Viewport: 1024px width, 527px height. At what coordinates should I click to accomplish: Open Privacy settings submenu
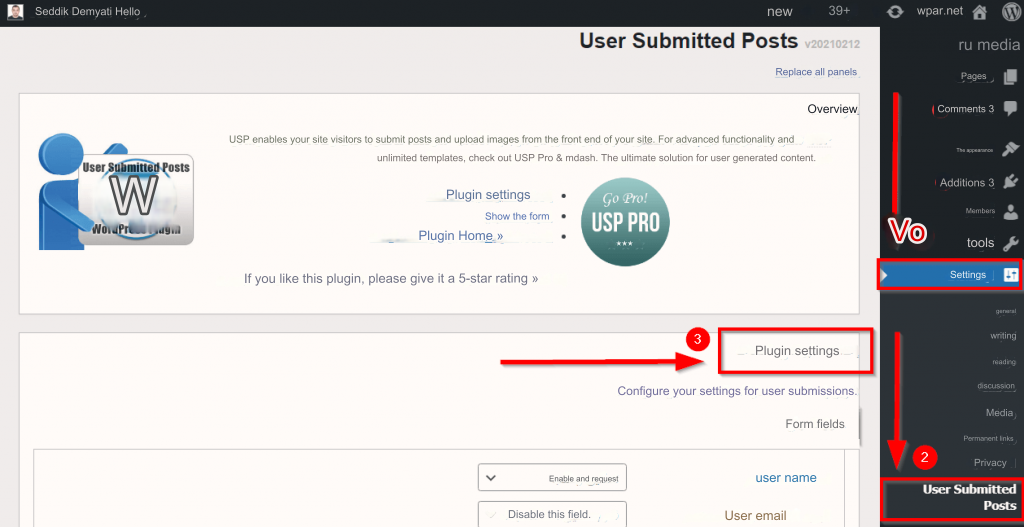[x=990, y=463]
